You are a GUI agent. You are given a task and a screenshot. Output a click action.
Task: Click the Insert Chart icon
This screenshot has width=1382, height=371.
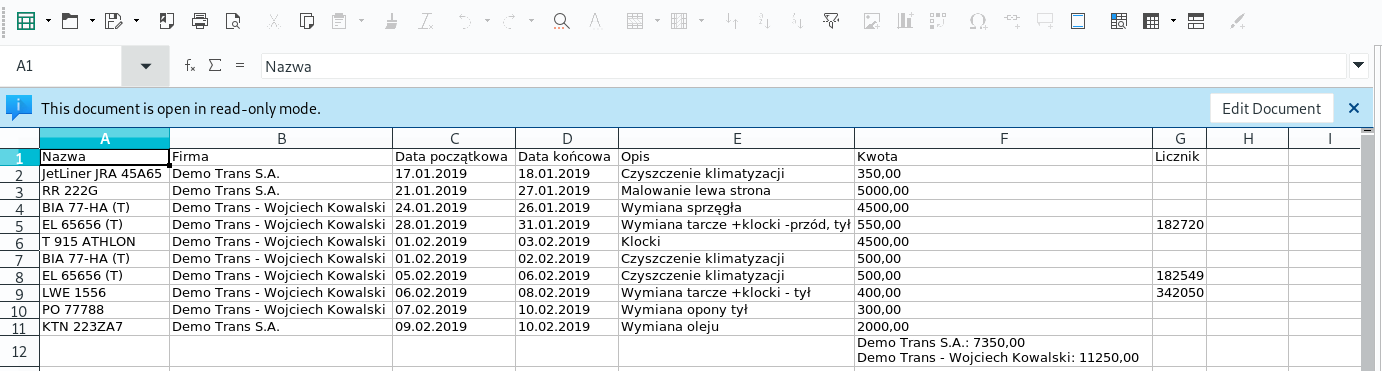click(905, 20)
